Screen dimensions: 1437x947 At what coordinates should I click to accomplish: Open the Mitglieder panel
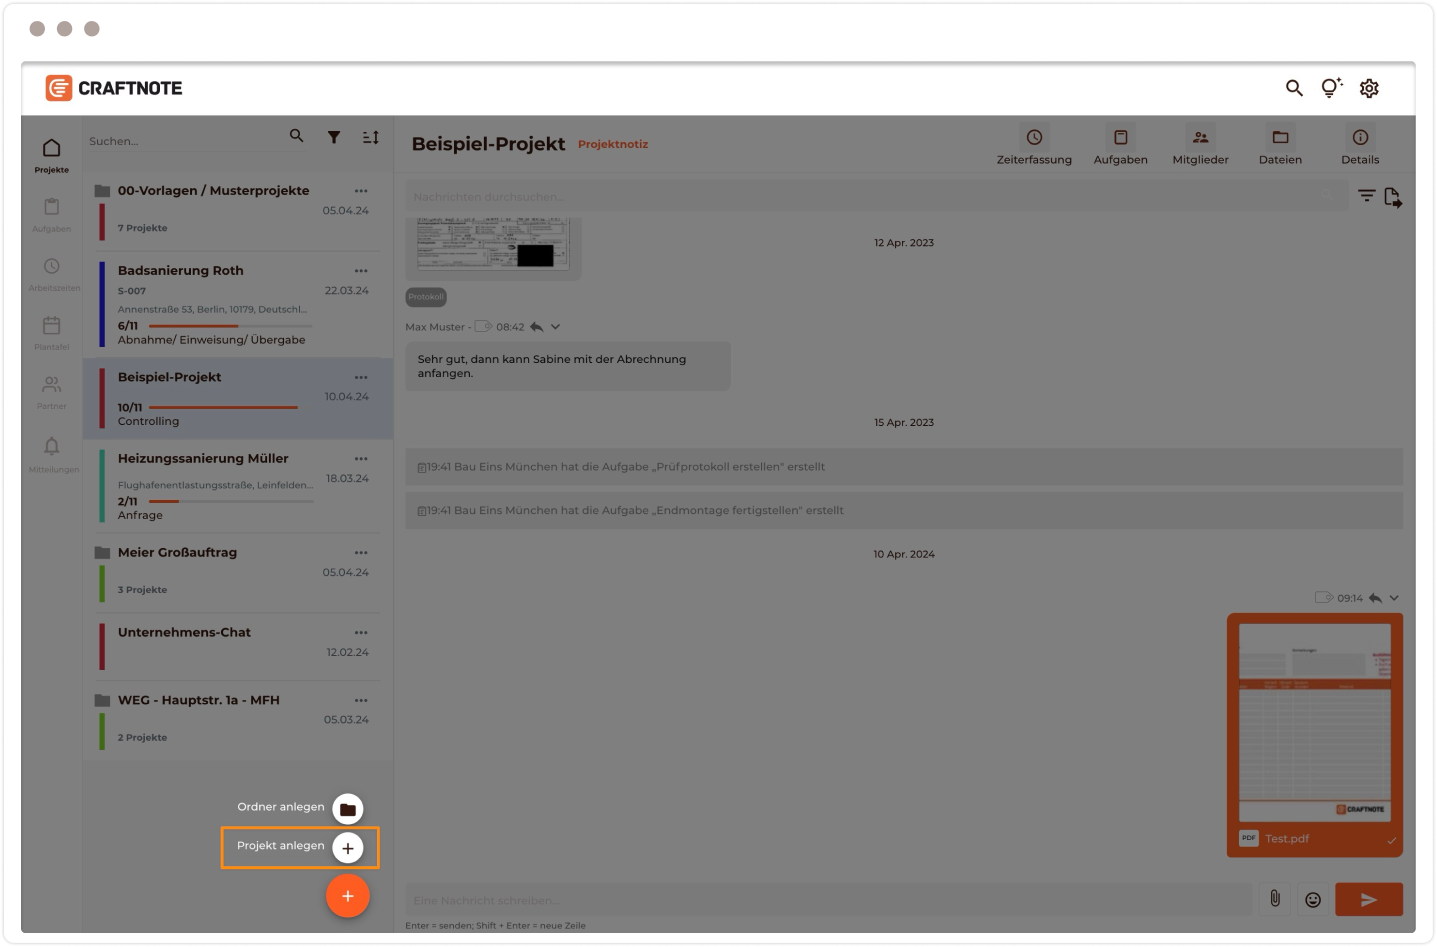(x=1200, y=138)
